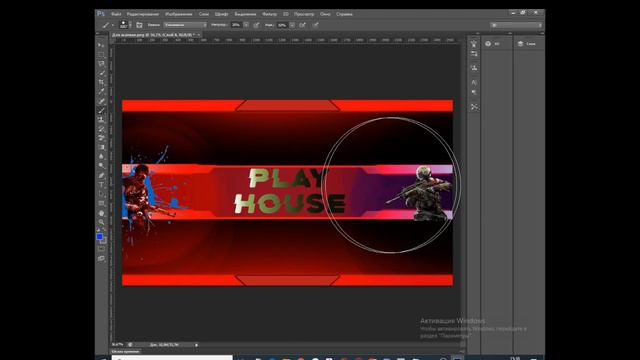Image resolution: width=640 pixels, height=360 pixels.
Task: Open the Character panel icon
Action: (x=474, y=82)
